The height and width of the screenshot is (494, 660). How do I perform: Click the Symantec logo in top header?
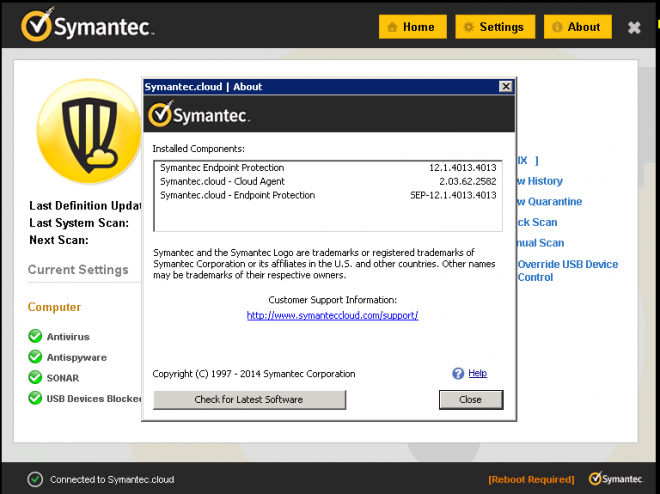[88, 25]
